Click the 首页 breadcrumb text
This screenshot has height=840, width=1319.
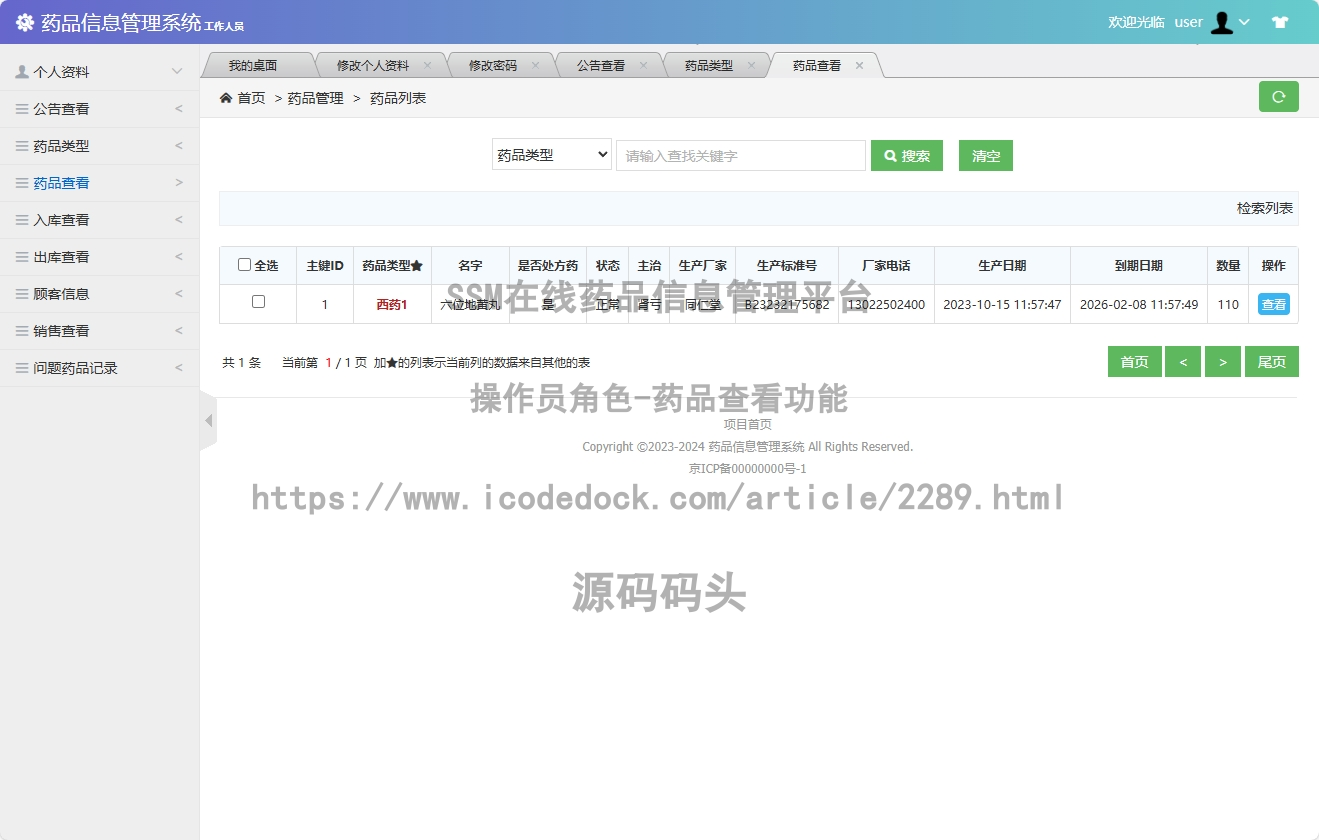[x=252, y=98]
